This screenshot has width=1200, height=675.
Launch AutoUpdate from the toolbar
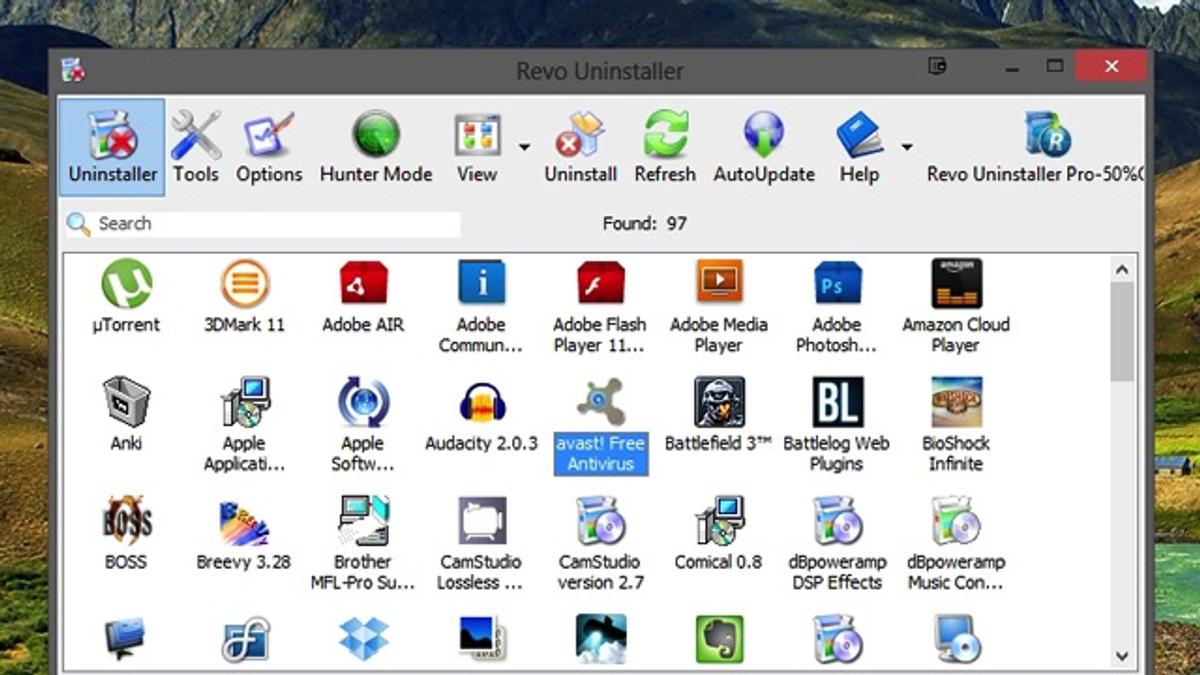764,147
